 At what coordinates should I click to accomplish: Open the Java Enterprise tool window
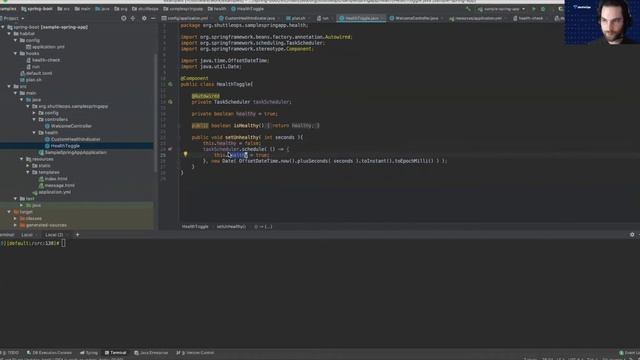tap(151, 353)
